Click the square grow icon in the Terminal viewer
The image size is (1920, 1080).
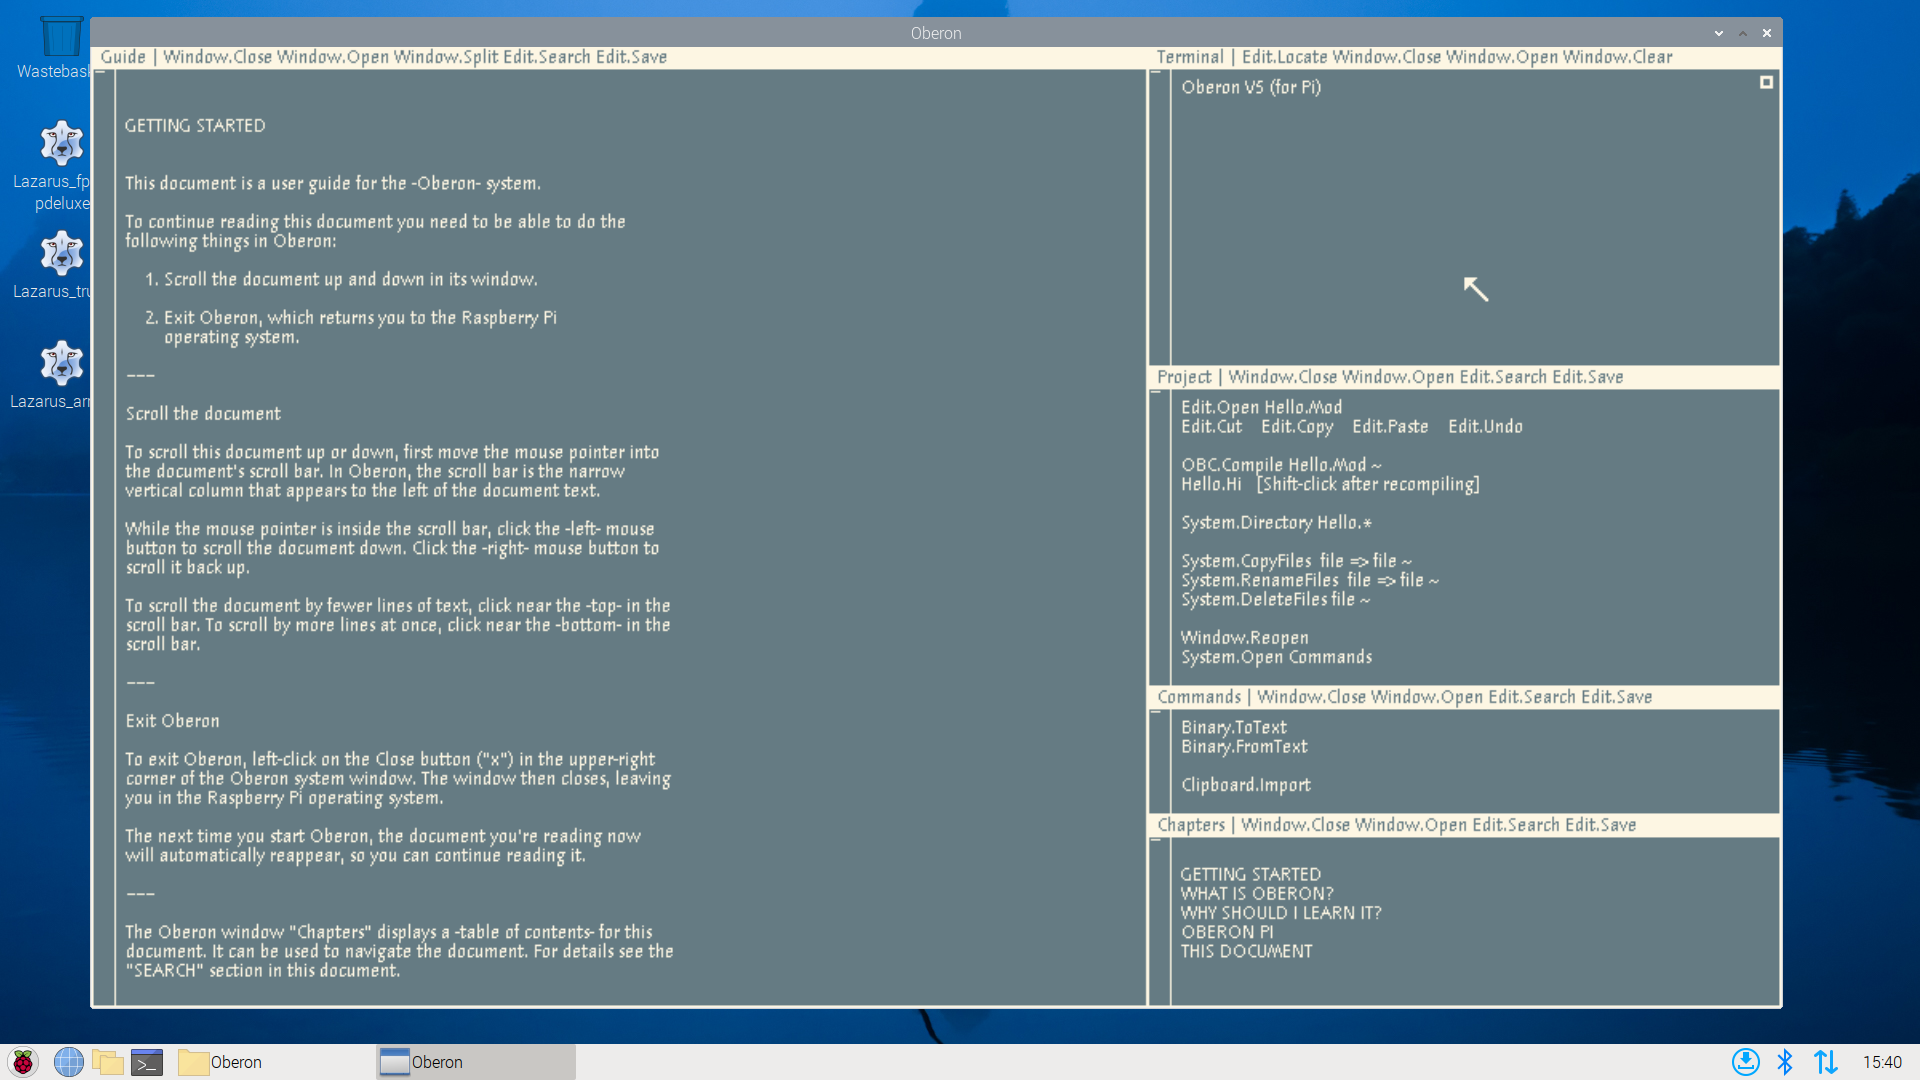(1766, 83)
